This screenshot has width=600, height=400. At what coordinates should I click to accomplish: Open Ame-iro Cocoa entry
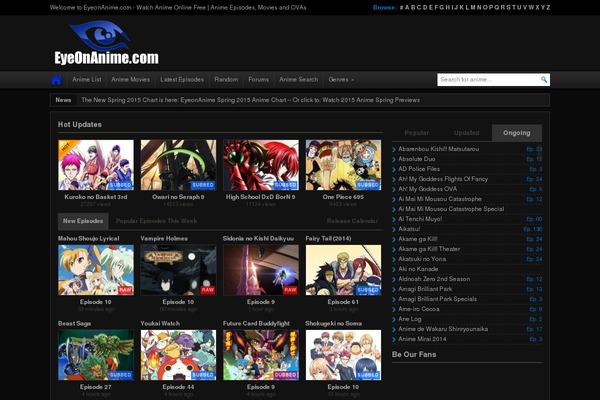[x=419, y=309]
